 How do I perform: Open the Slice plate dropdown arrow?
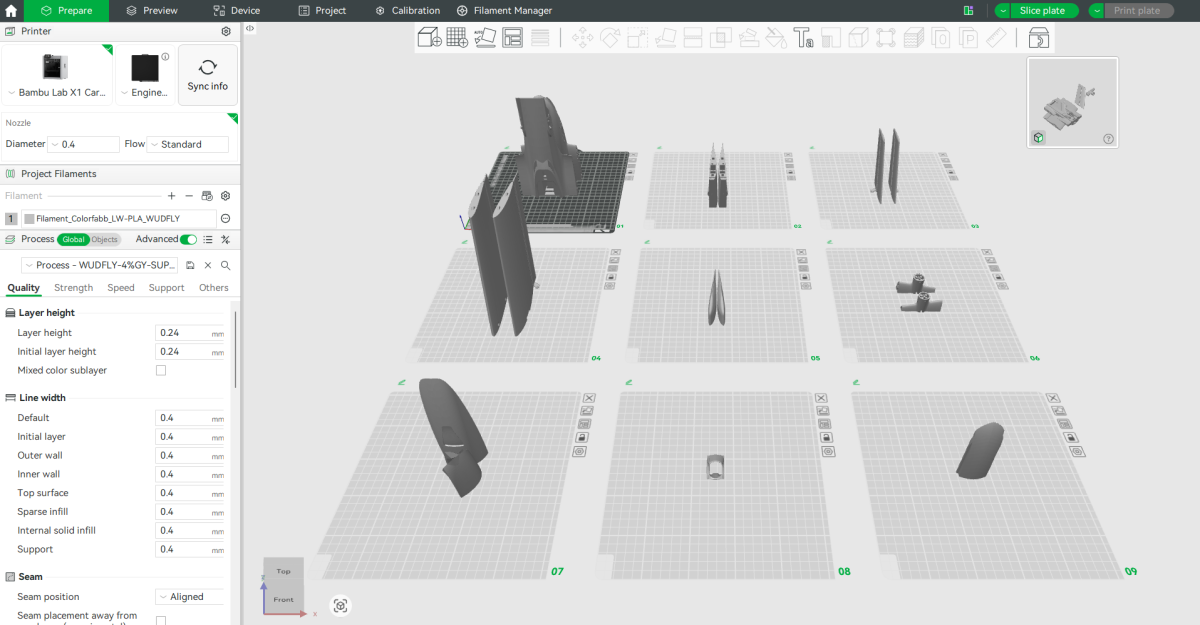[x=1003, y=11]
